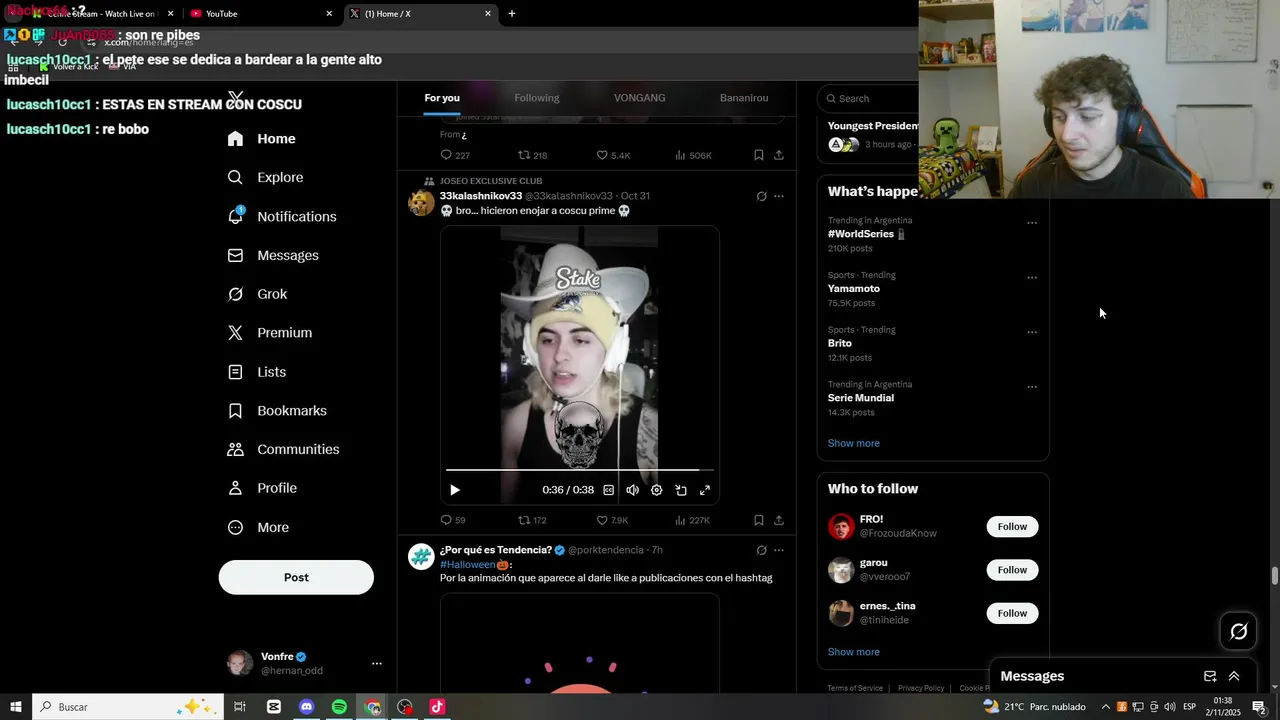Open more options on porktendencia's post
Viewport: 1280px width, 720px height.
779,550
